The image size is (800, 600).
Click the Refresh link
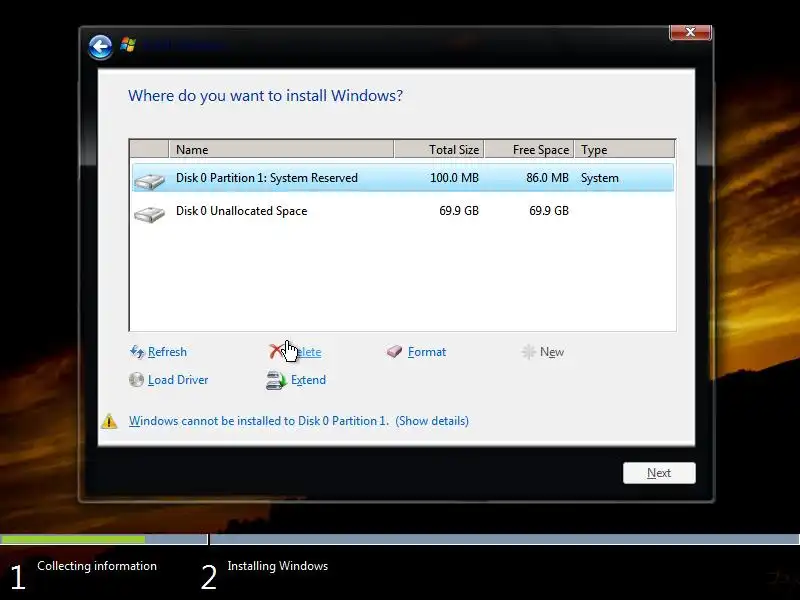tap(167, 352)
